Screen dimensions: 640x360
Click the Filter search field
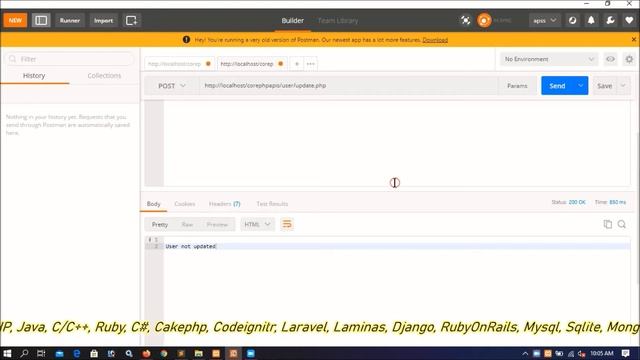[x=70, y=59]
